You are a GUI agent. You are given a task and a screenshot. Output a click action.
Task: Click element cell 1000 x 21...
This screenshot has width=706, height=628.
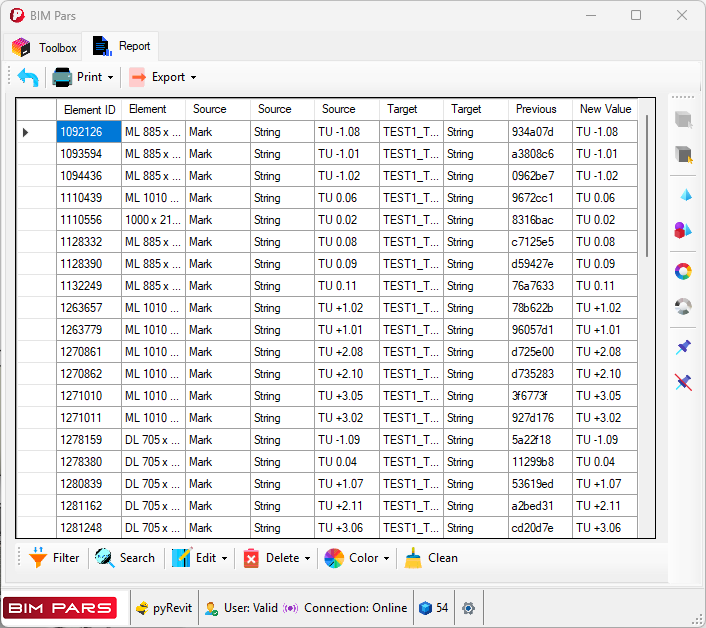pyautogui.click(x=153, y=220)
